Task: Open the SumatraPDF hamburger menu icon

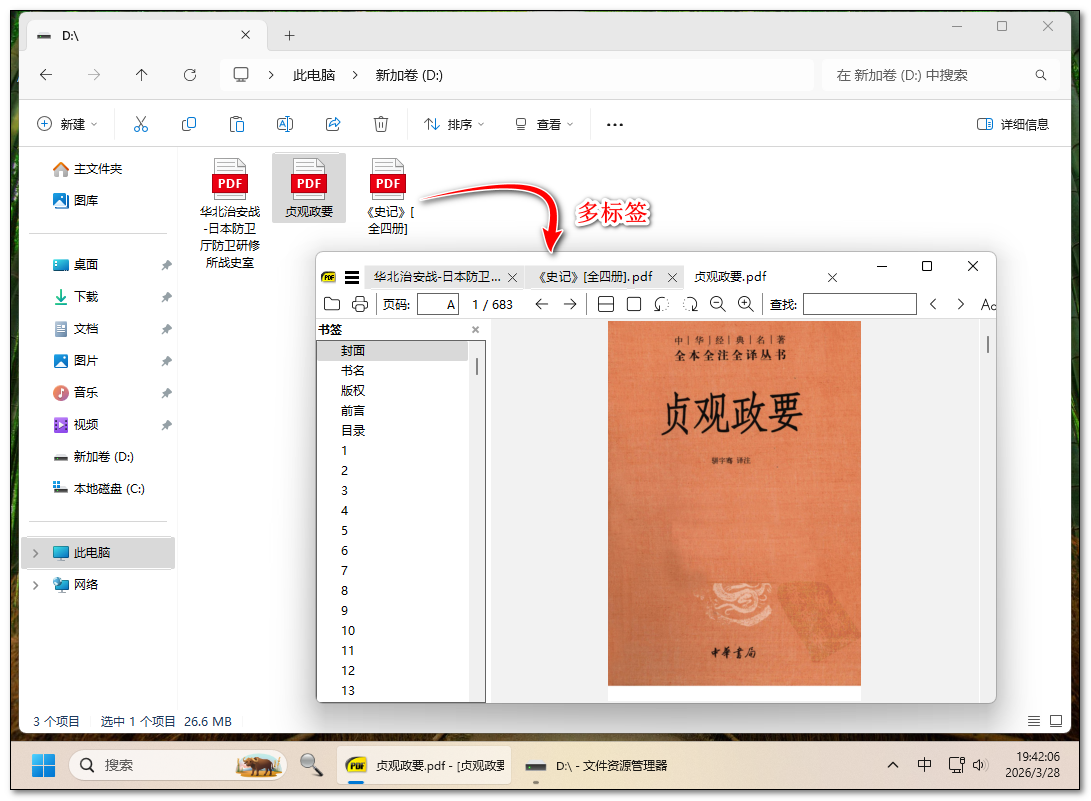Action: point(352,277)
